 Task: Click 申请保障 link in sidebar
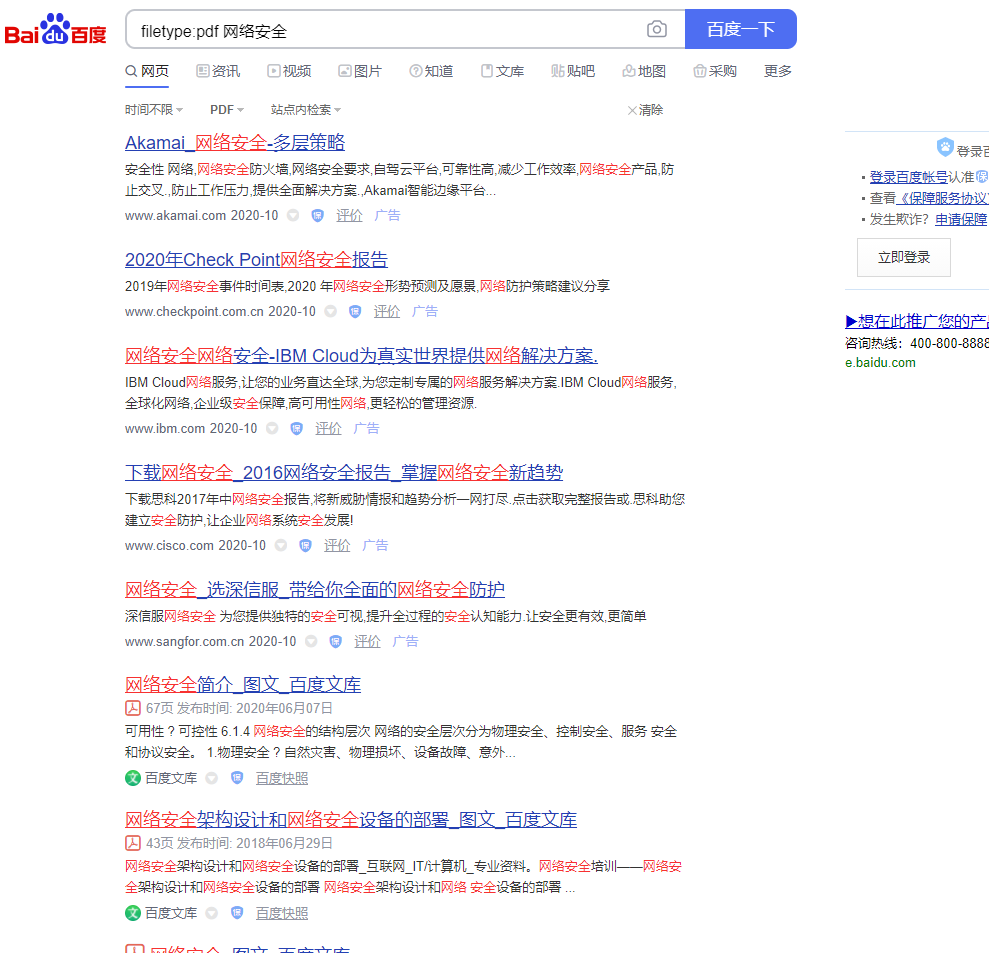click(x=961, y=219)
